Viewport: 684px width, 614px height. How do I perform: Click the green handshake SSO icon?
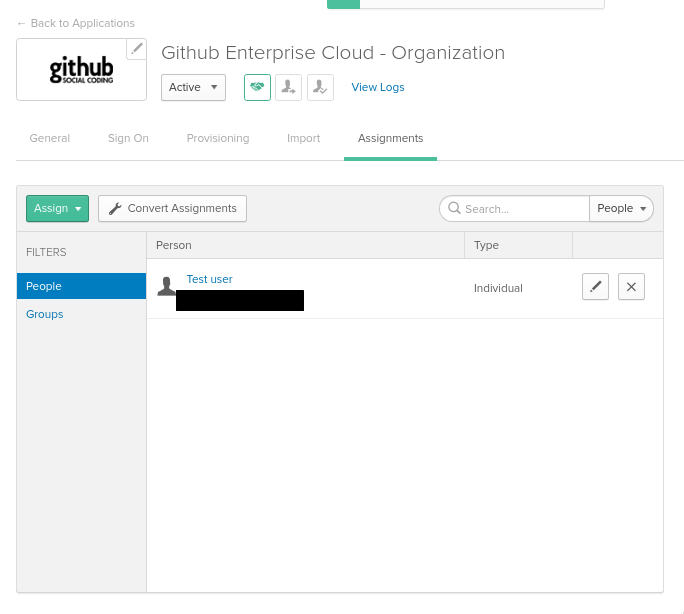(257, 87)
